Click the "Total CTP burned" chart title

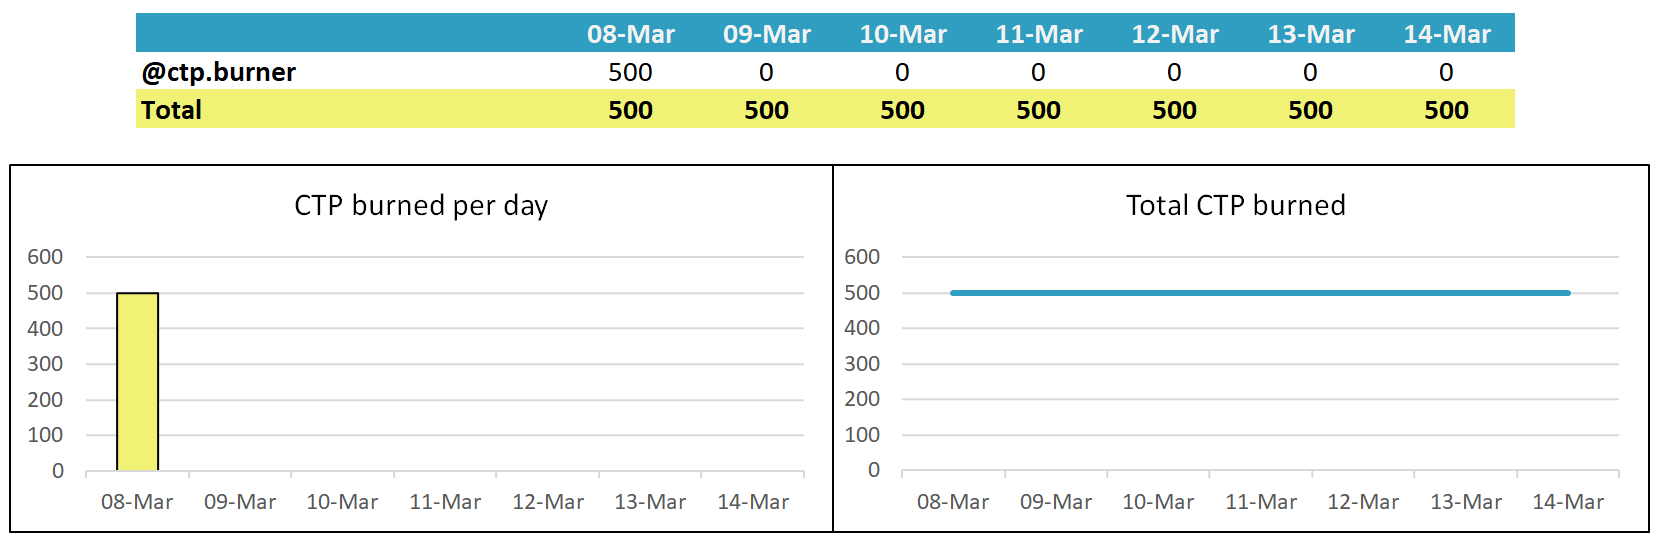(1236, 205)
